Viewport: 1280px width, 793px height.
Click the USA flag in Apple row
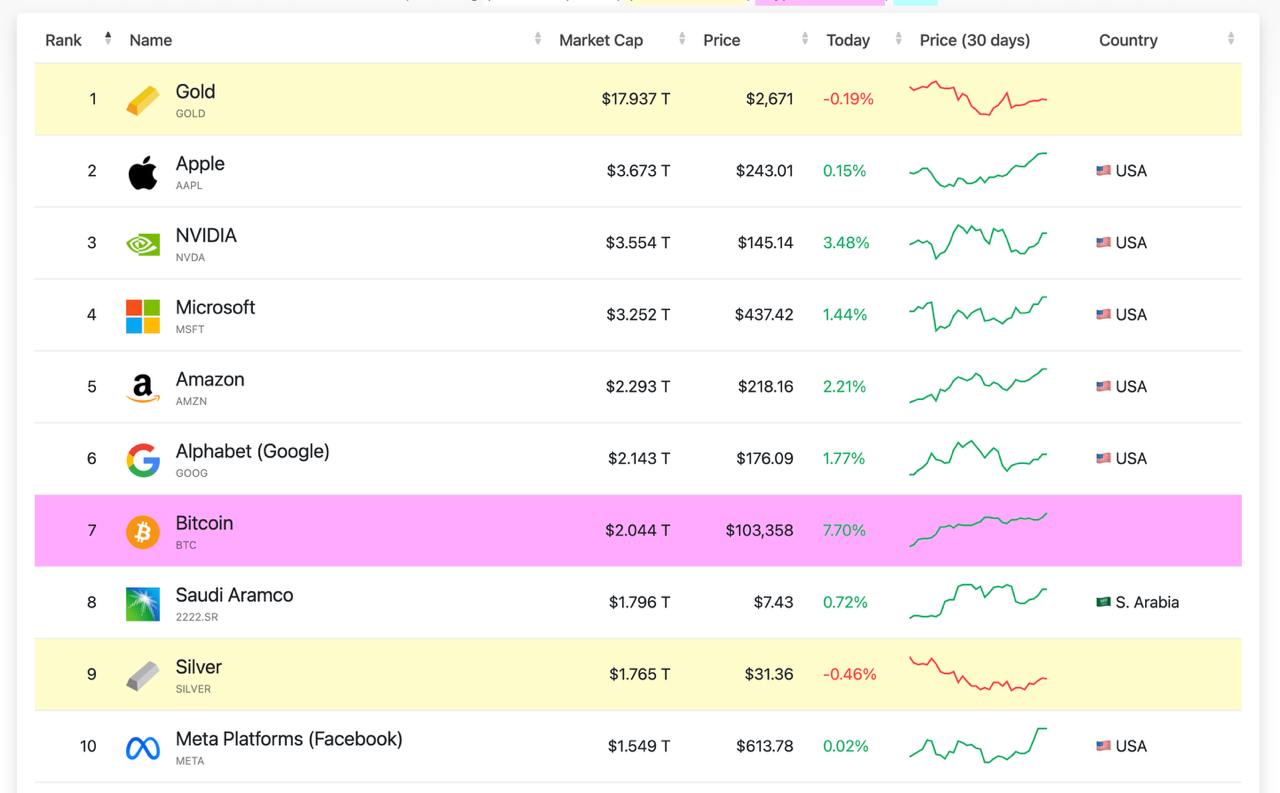point(1104,171)
